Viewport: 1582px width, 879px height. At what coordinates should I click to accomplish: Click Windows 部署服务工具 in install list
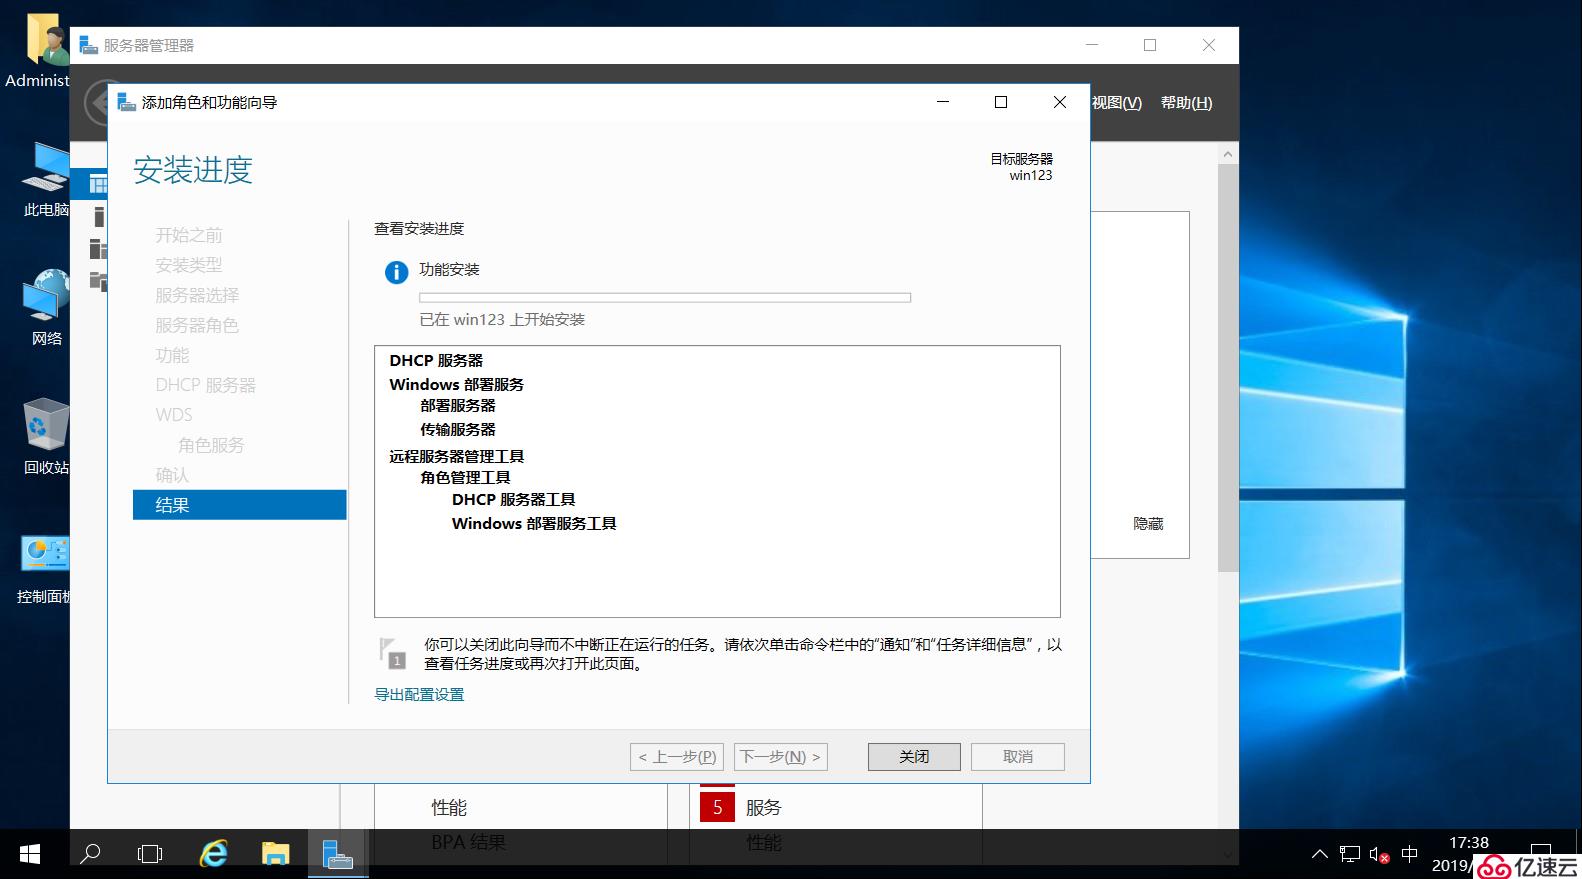pyautogui.click(x=534, y=524)
